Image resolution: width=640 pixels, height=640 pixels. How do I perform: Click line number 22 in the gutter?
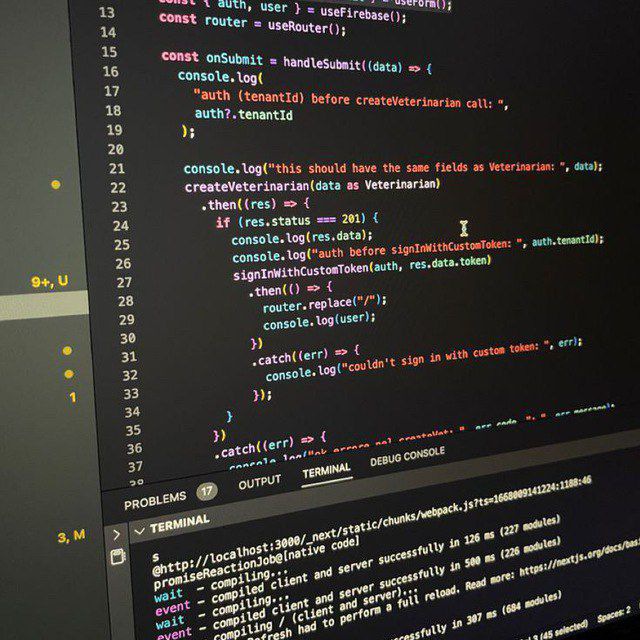[x=118, y=188]
